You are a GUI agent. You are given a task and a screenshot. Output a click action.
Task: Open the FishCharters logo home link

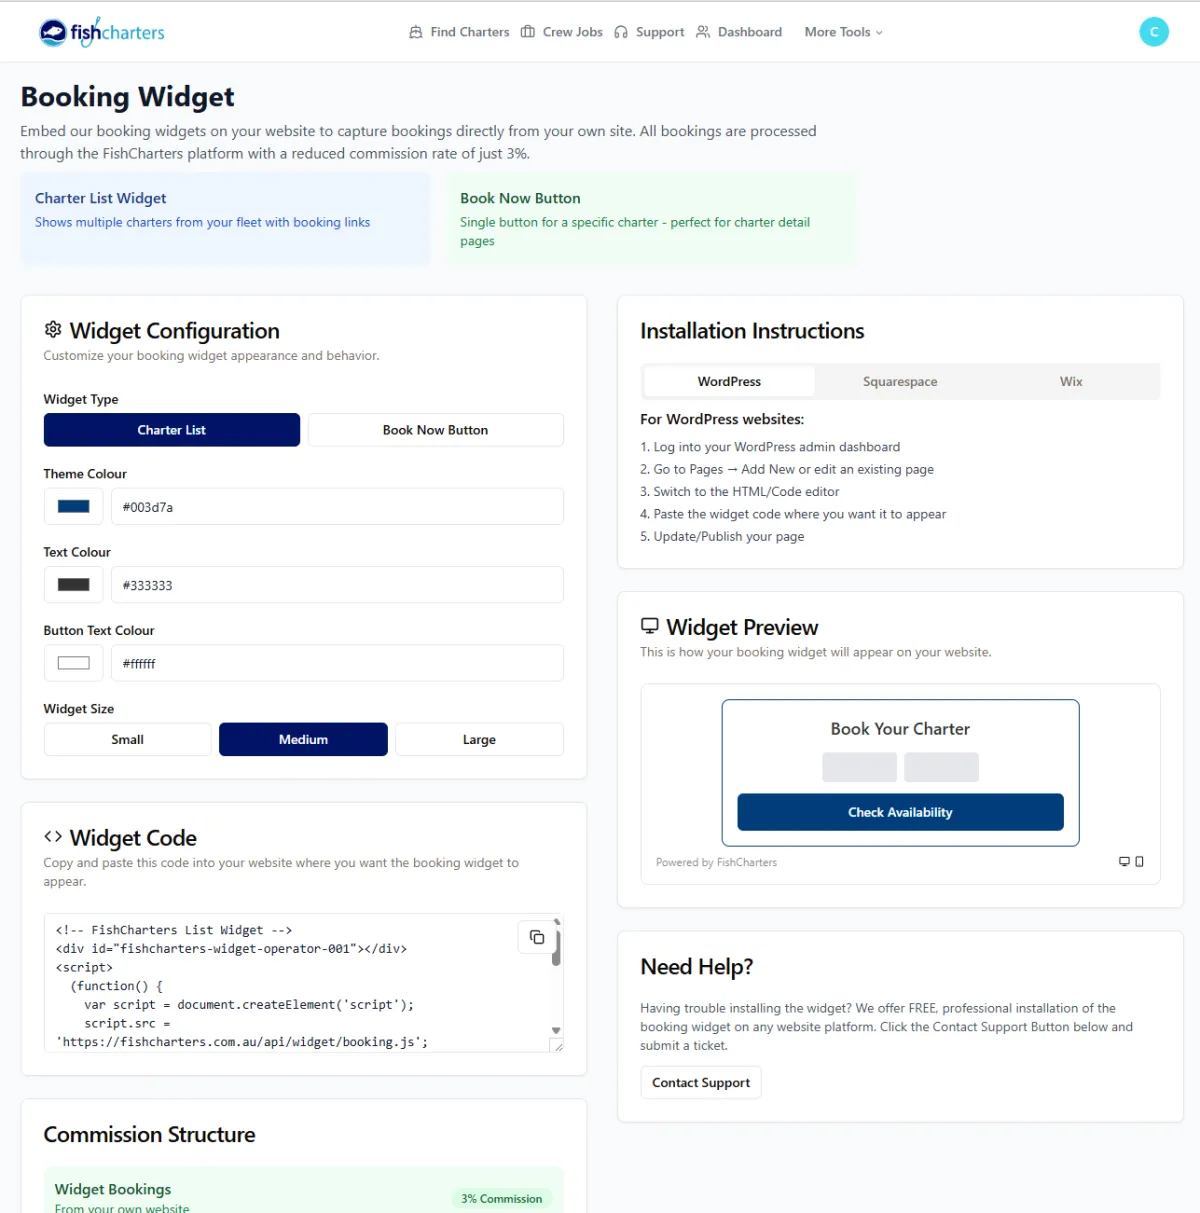tap(101, 32)
